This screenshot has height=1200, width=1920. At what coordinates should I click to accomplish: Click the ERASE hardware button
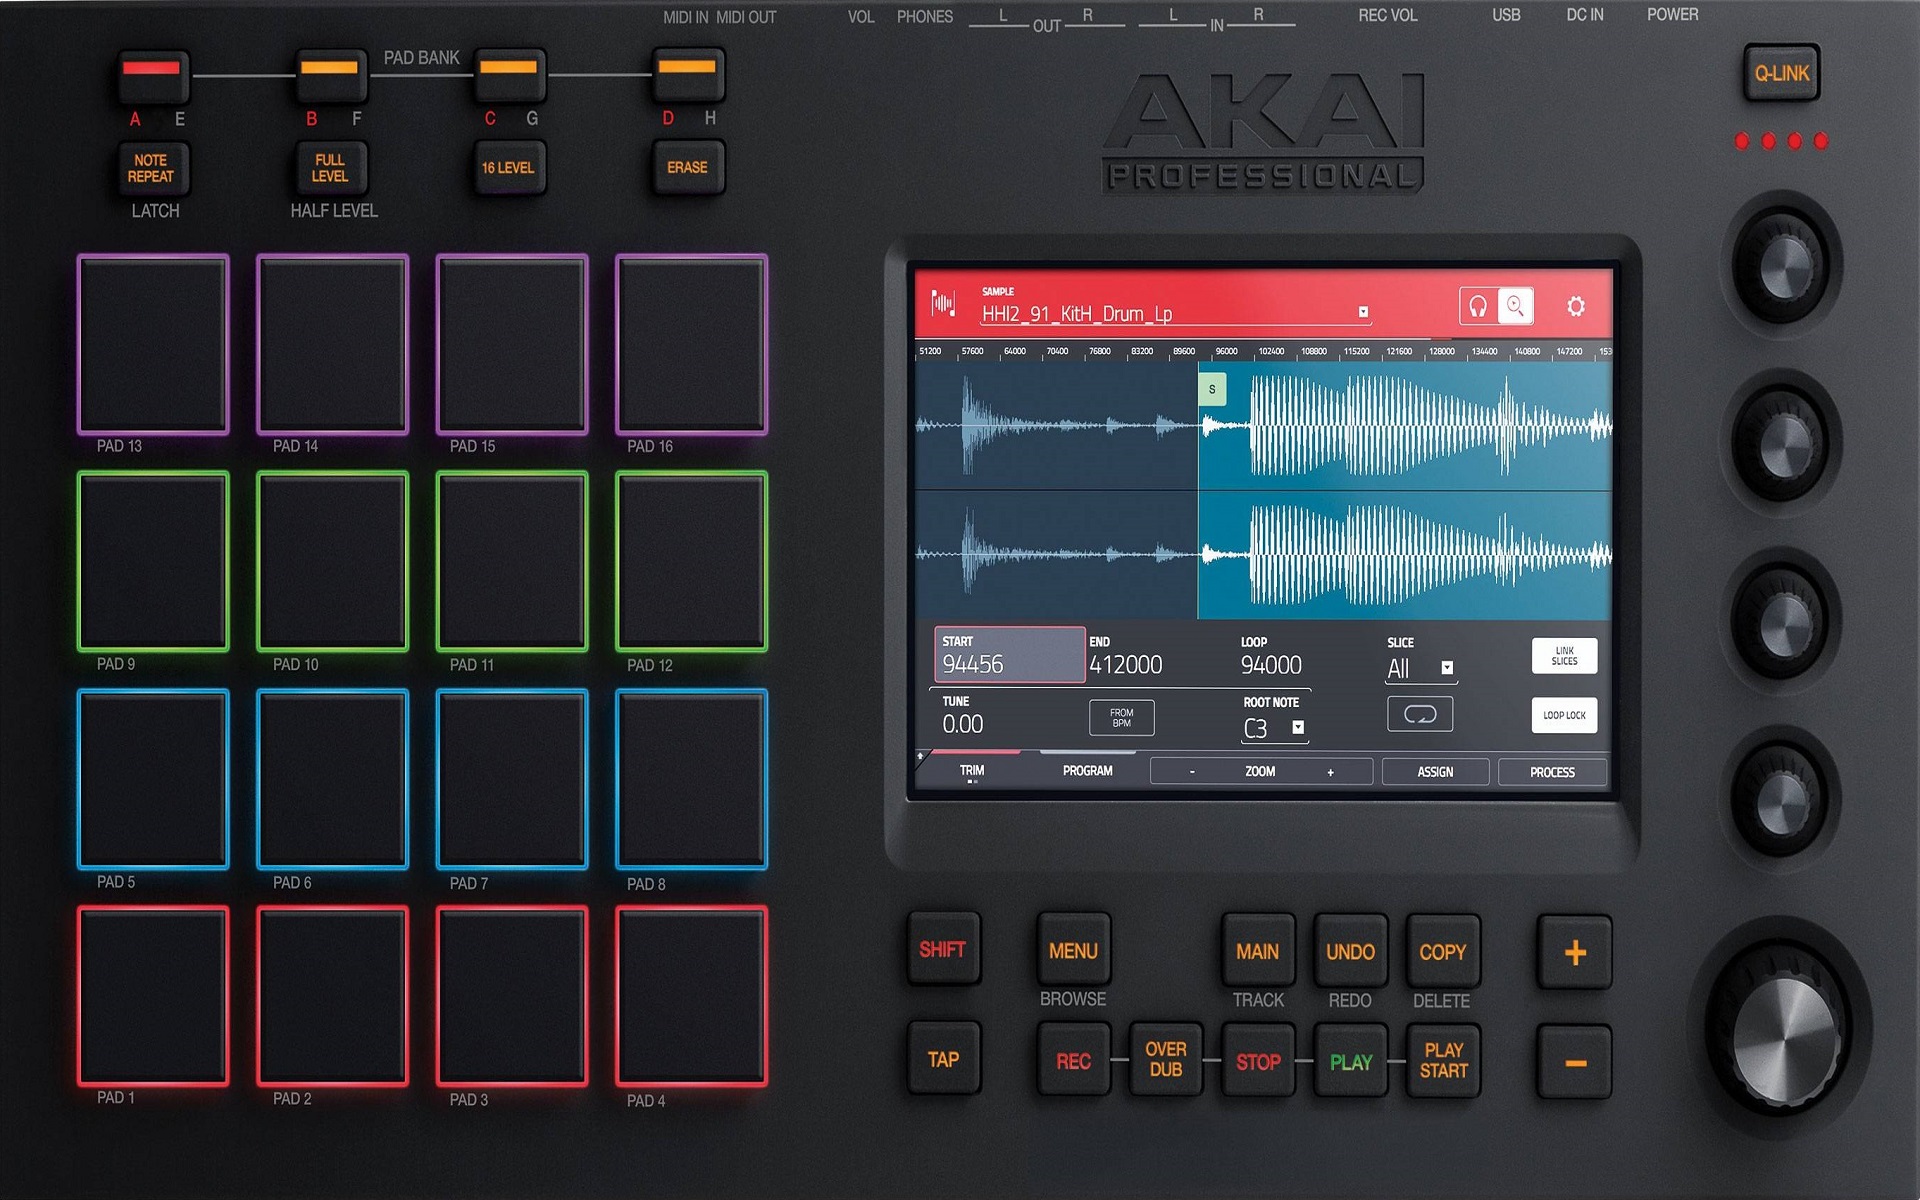(x=687, y=168)
